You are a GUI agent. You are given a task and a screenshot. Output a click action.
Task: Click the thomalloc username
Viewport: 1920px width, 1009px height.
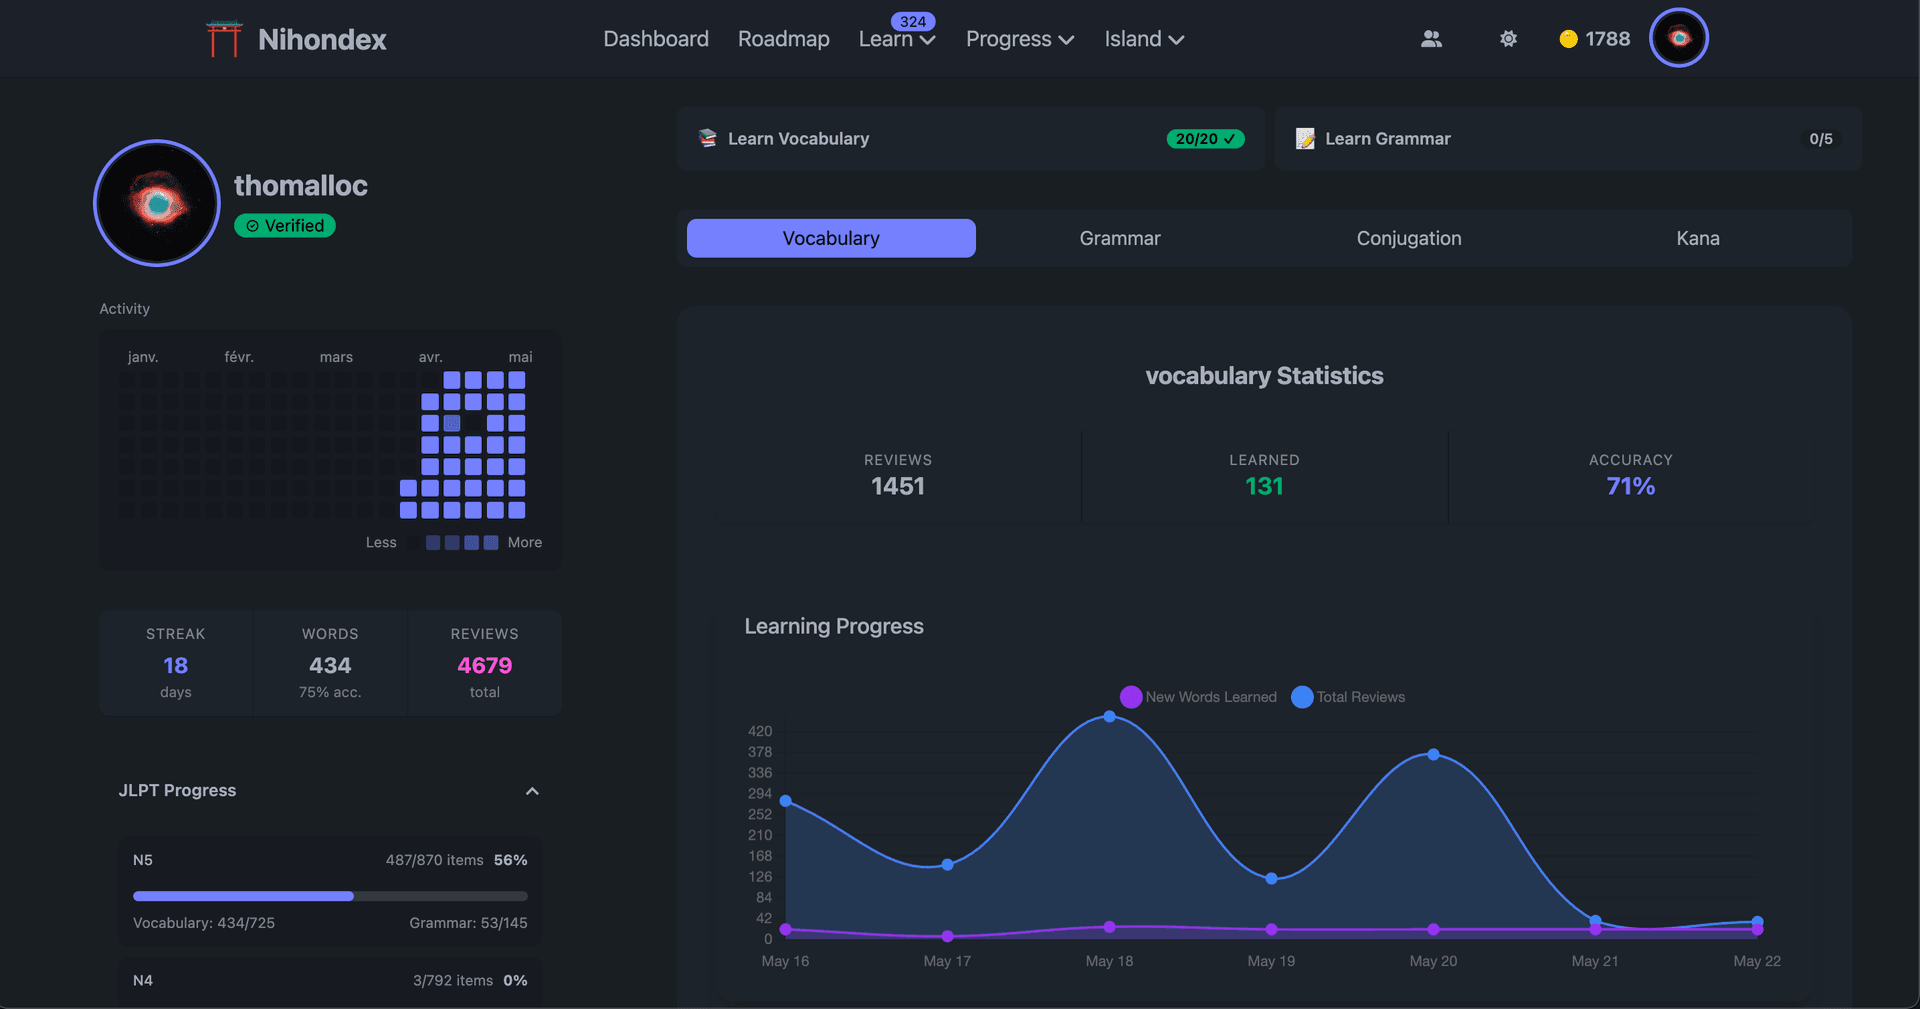pos(301,186)
